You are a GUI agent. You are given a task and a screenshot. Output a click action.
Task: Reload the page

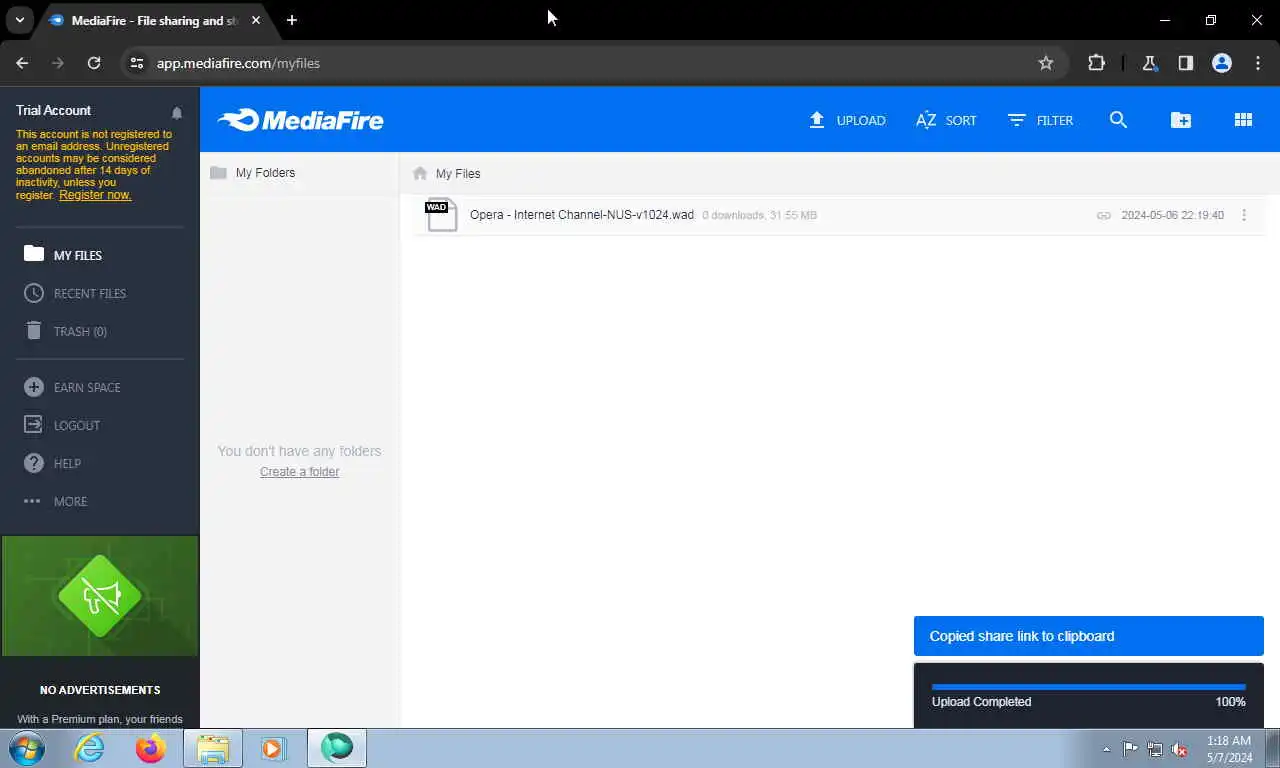pyautogui.click(x=94, y=63)
